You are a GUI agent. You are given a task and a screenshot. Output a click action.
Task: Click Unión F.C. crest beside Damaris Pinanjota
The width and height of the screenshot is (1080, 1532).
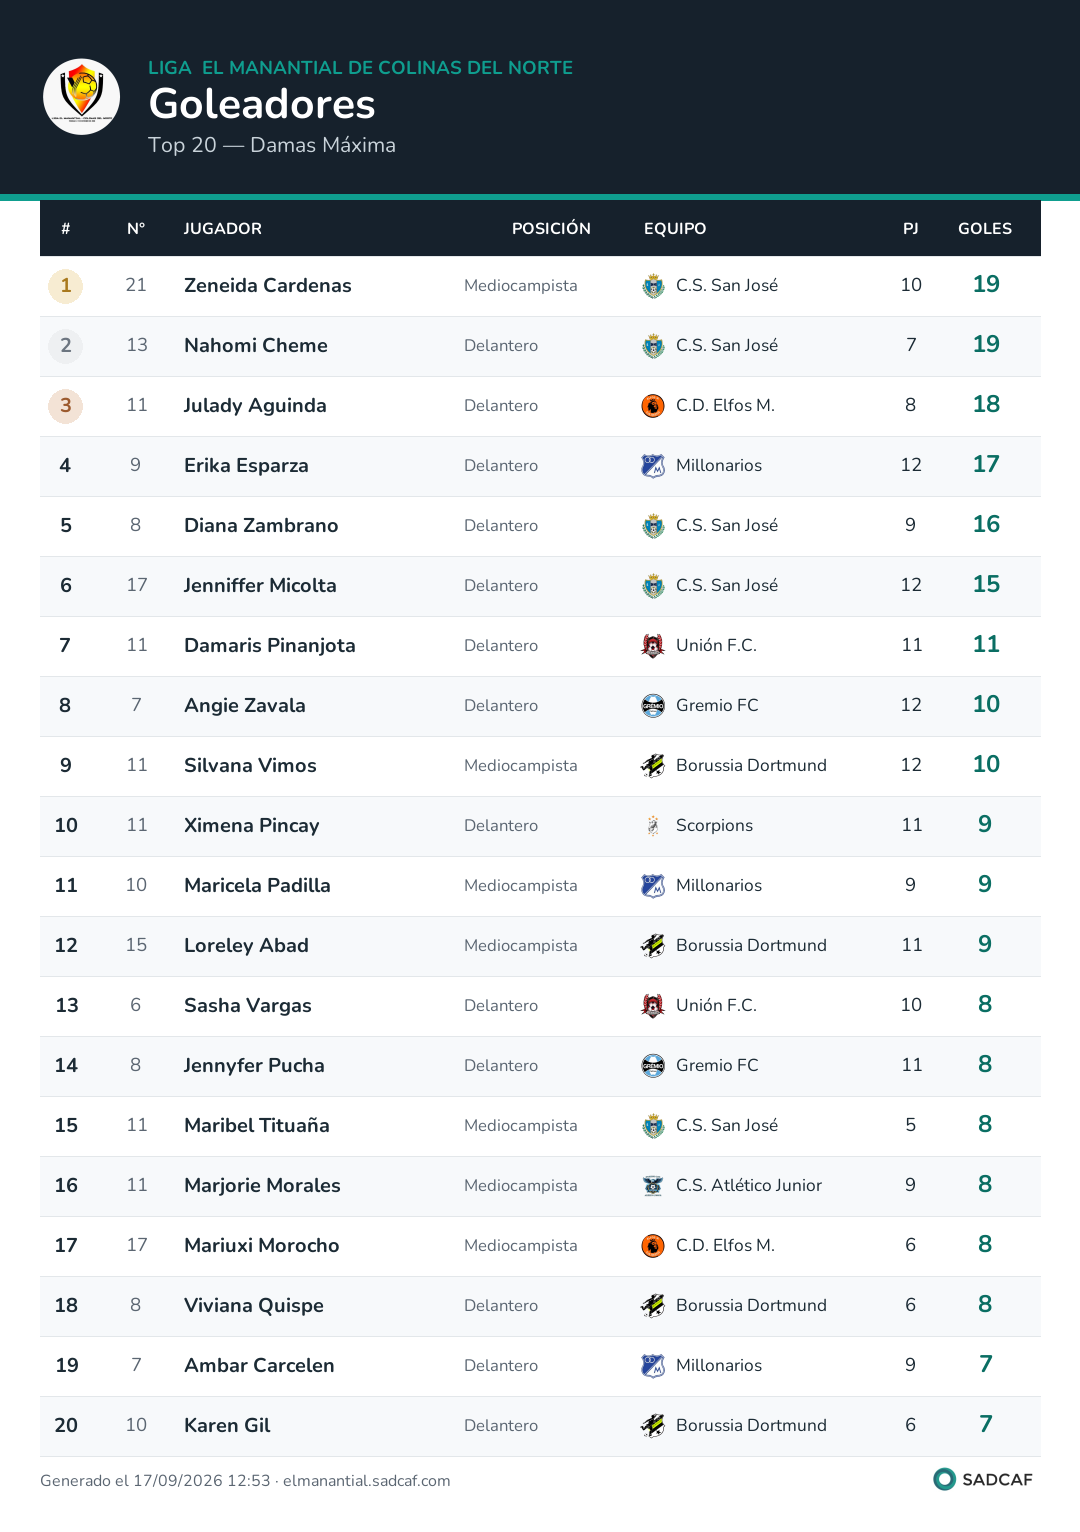[653, 646]
